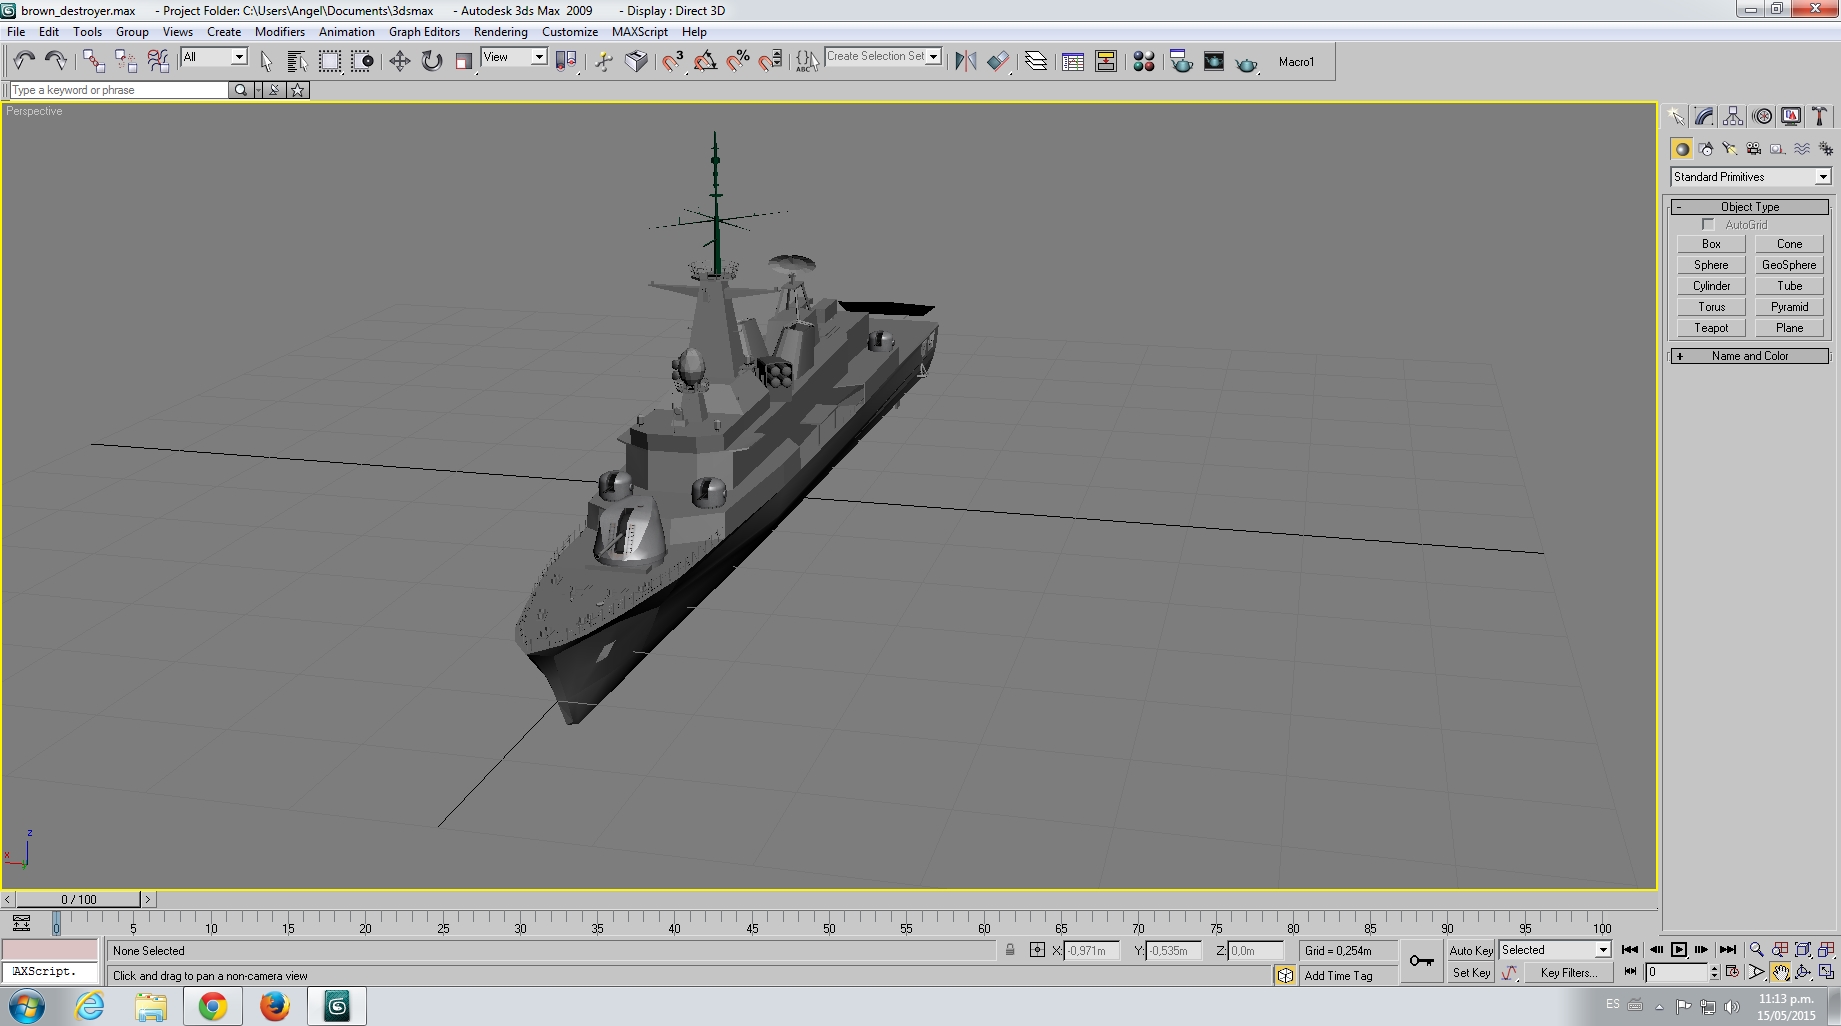Open the Material Editor icon
This screenshot has width=1841, height=1026.
(1144, 62)
